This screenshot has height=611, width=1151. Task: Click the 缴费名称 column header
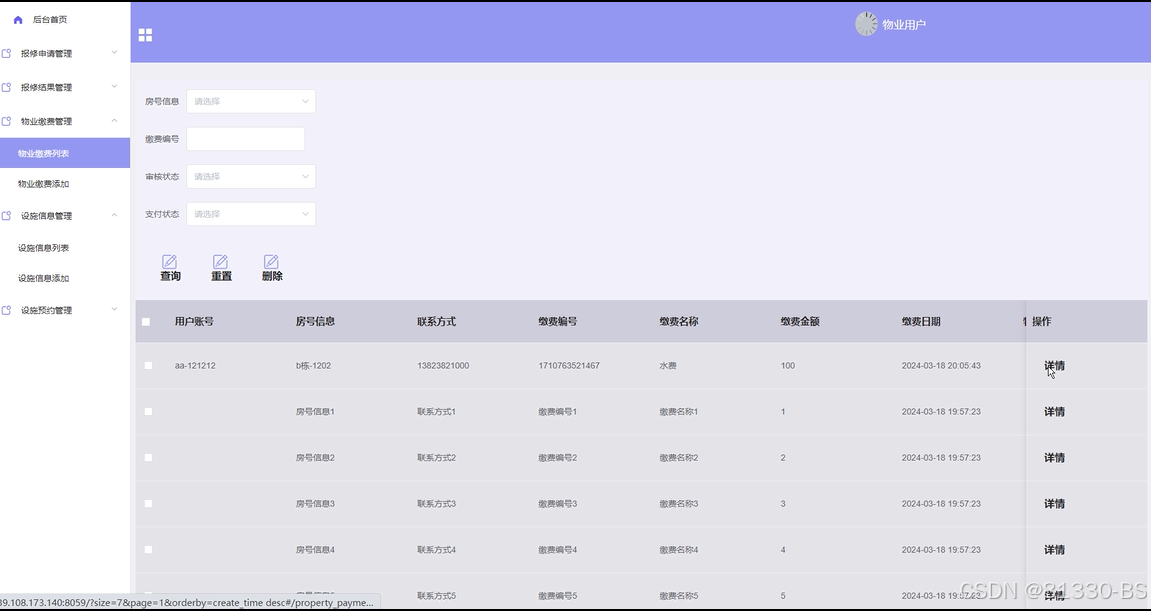[678, 322]
